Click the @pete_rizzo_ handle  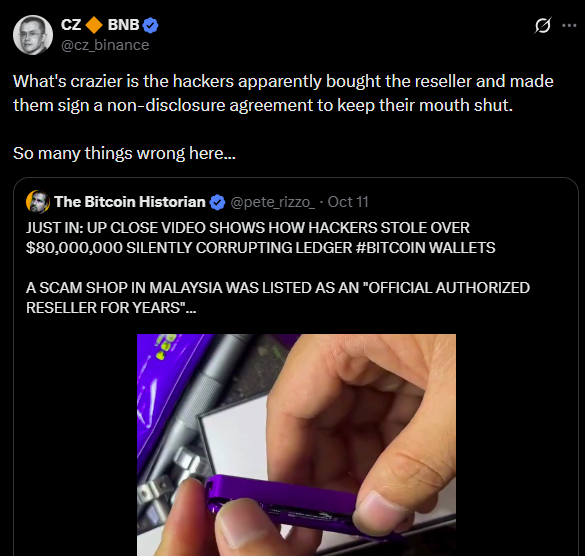click(x=272, y=202)
